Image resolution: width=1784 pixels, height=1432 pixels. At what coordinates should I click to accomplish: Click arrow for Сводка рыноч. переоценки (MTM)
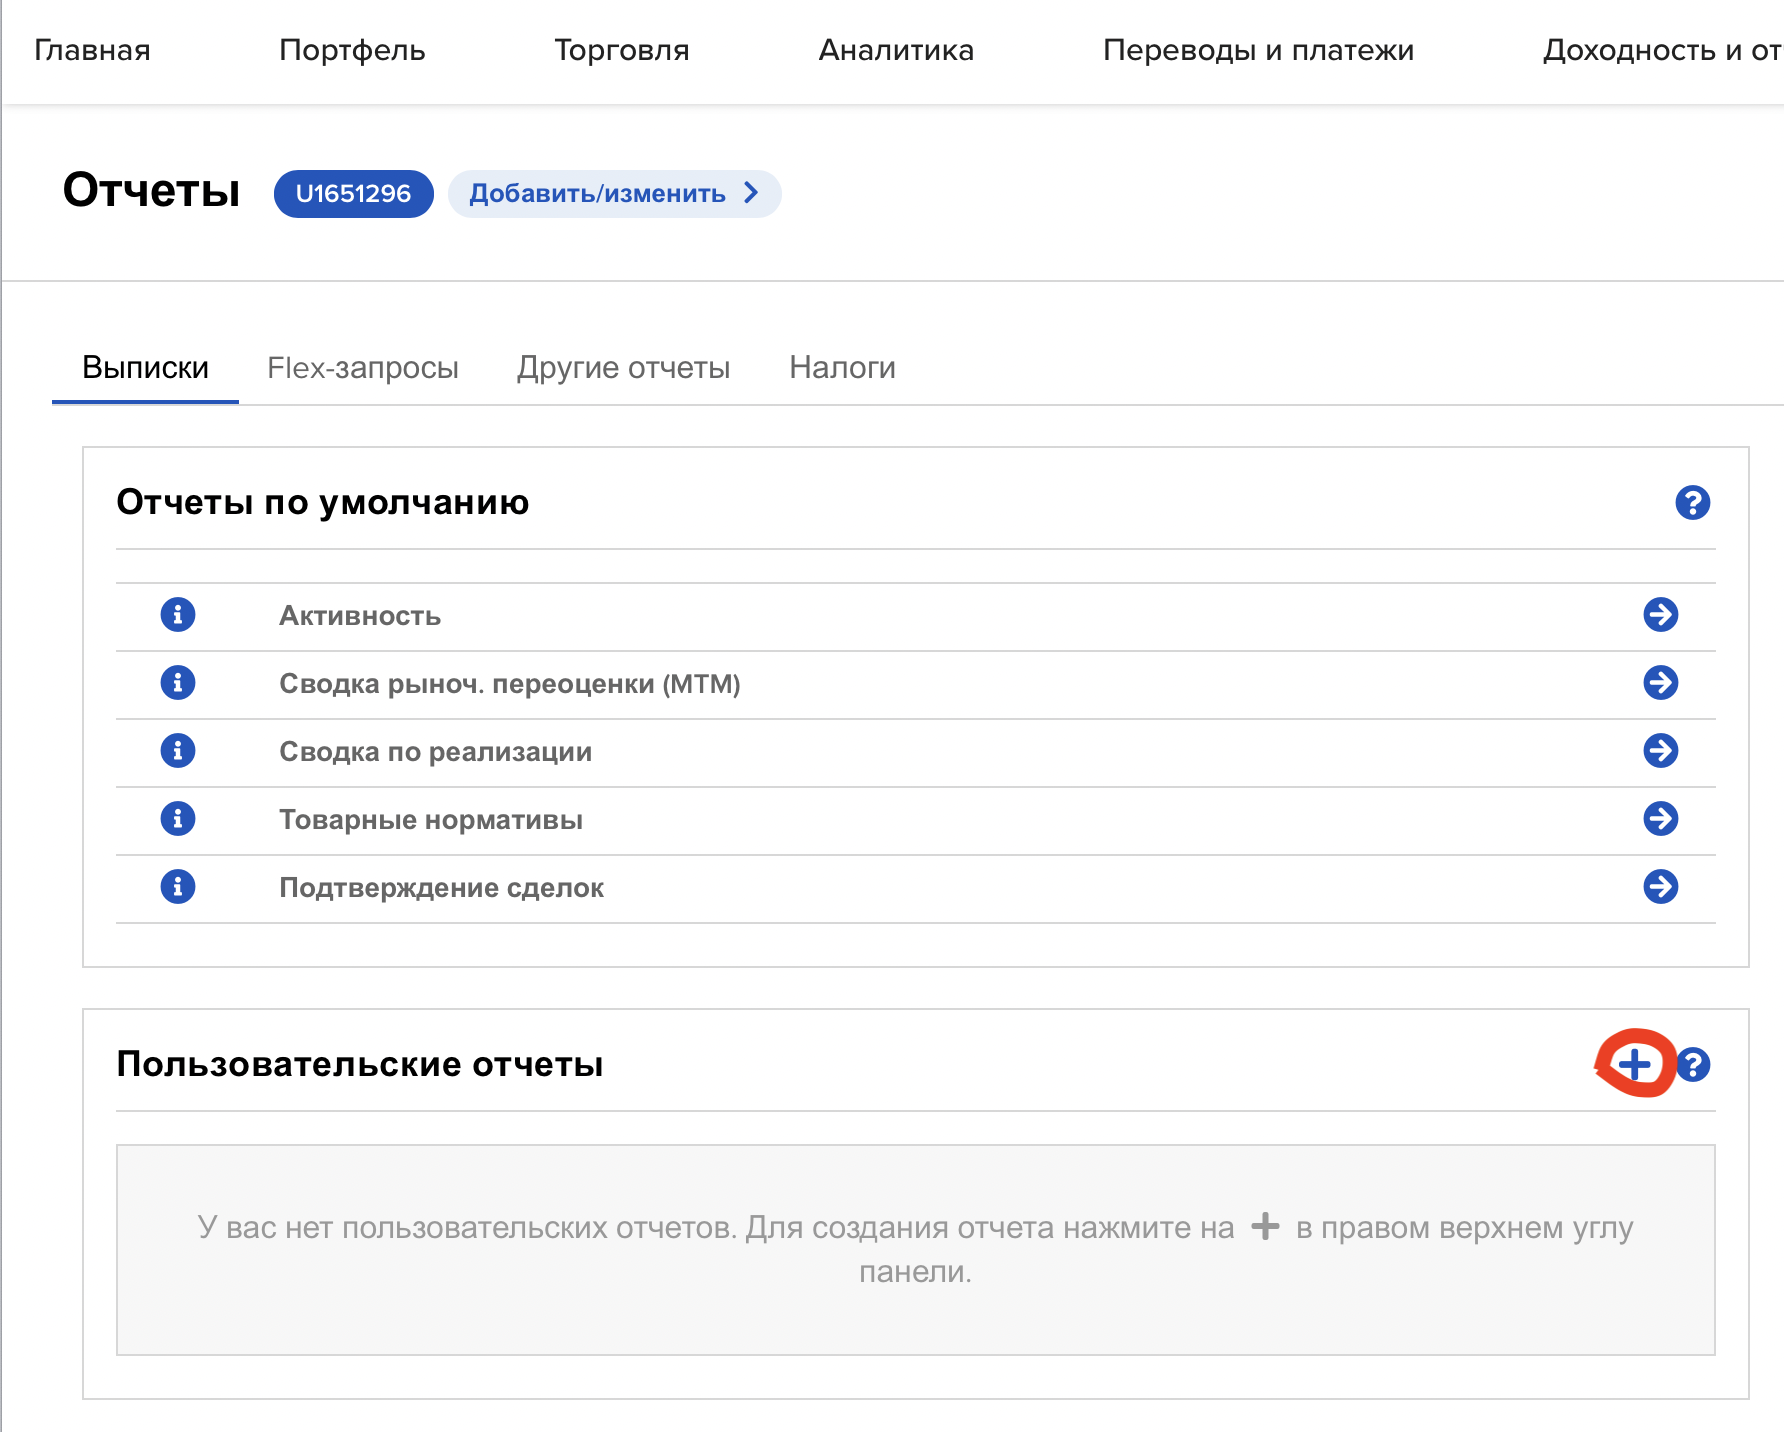[x=1661, y=682]
